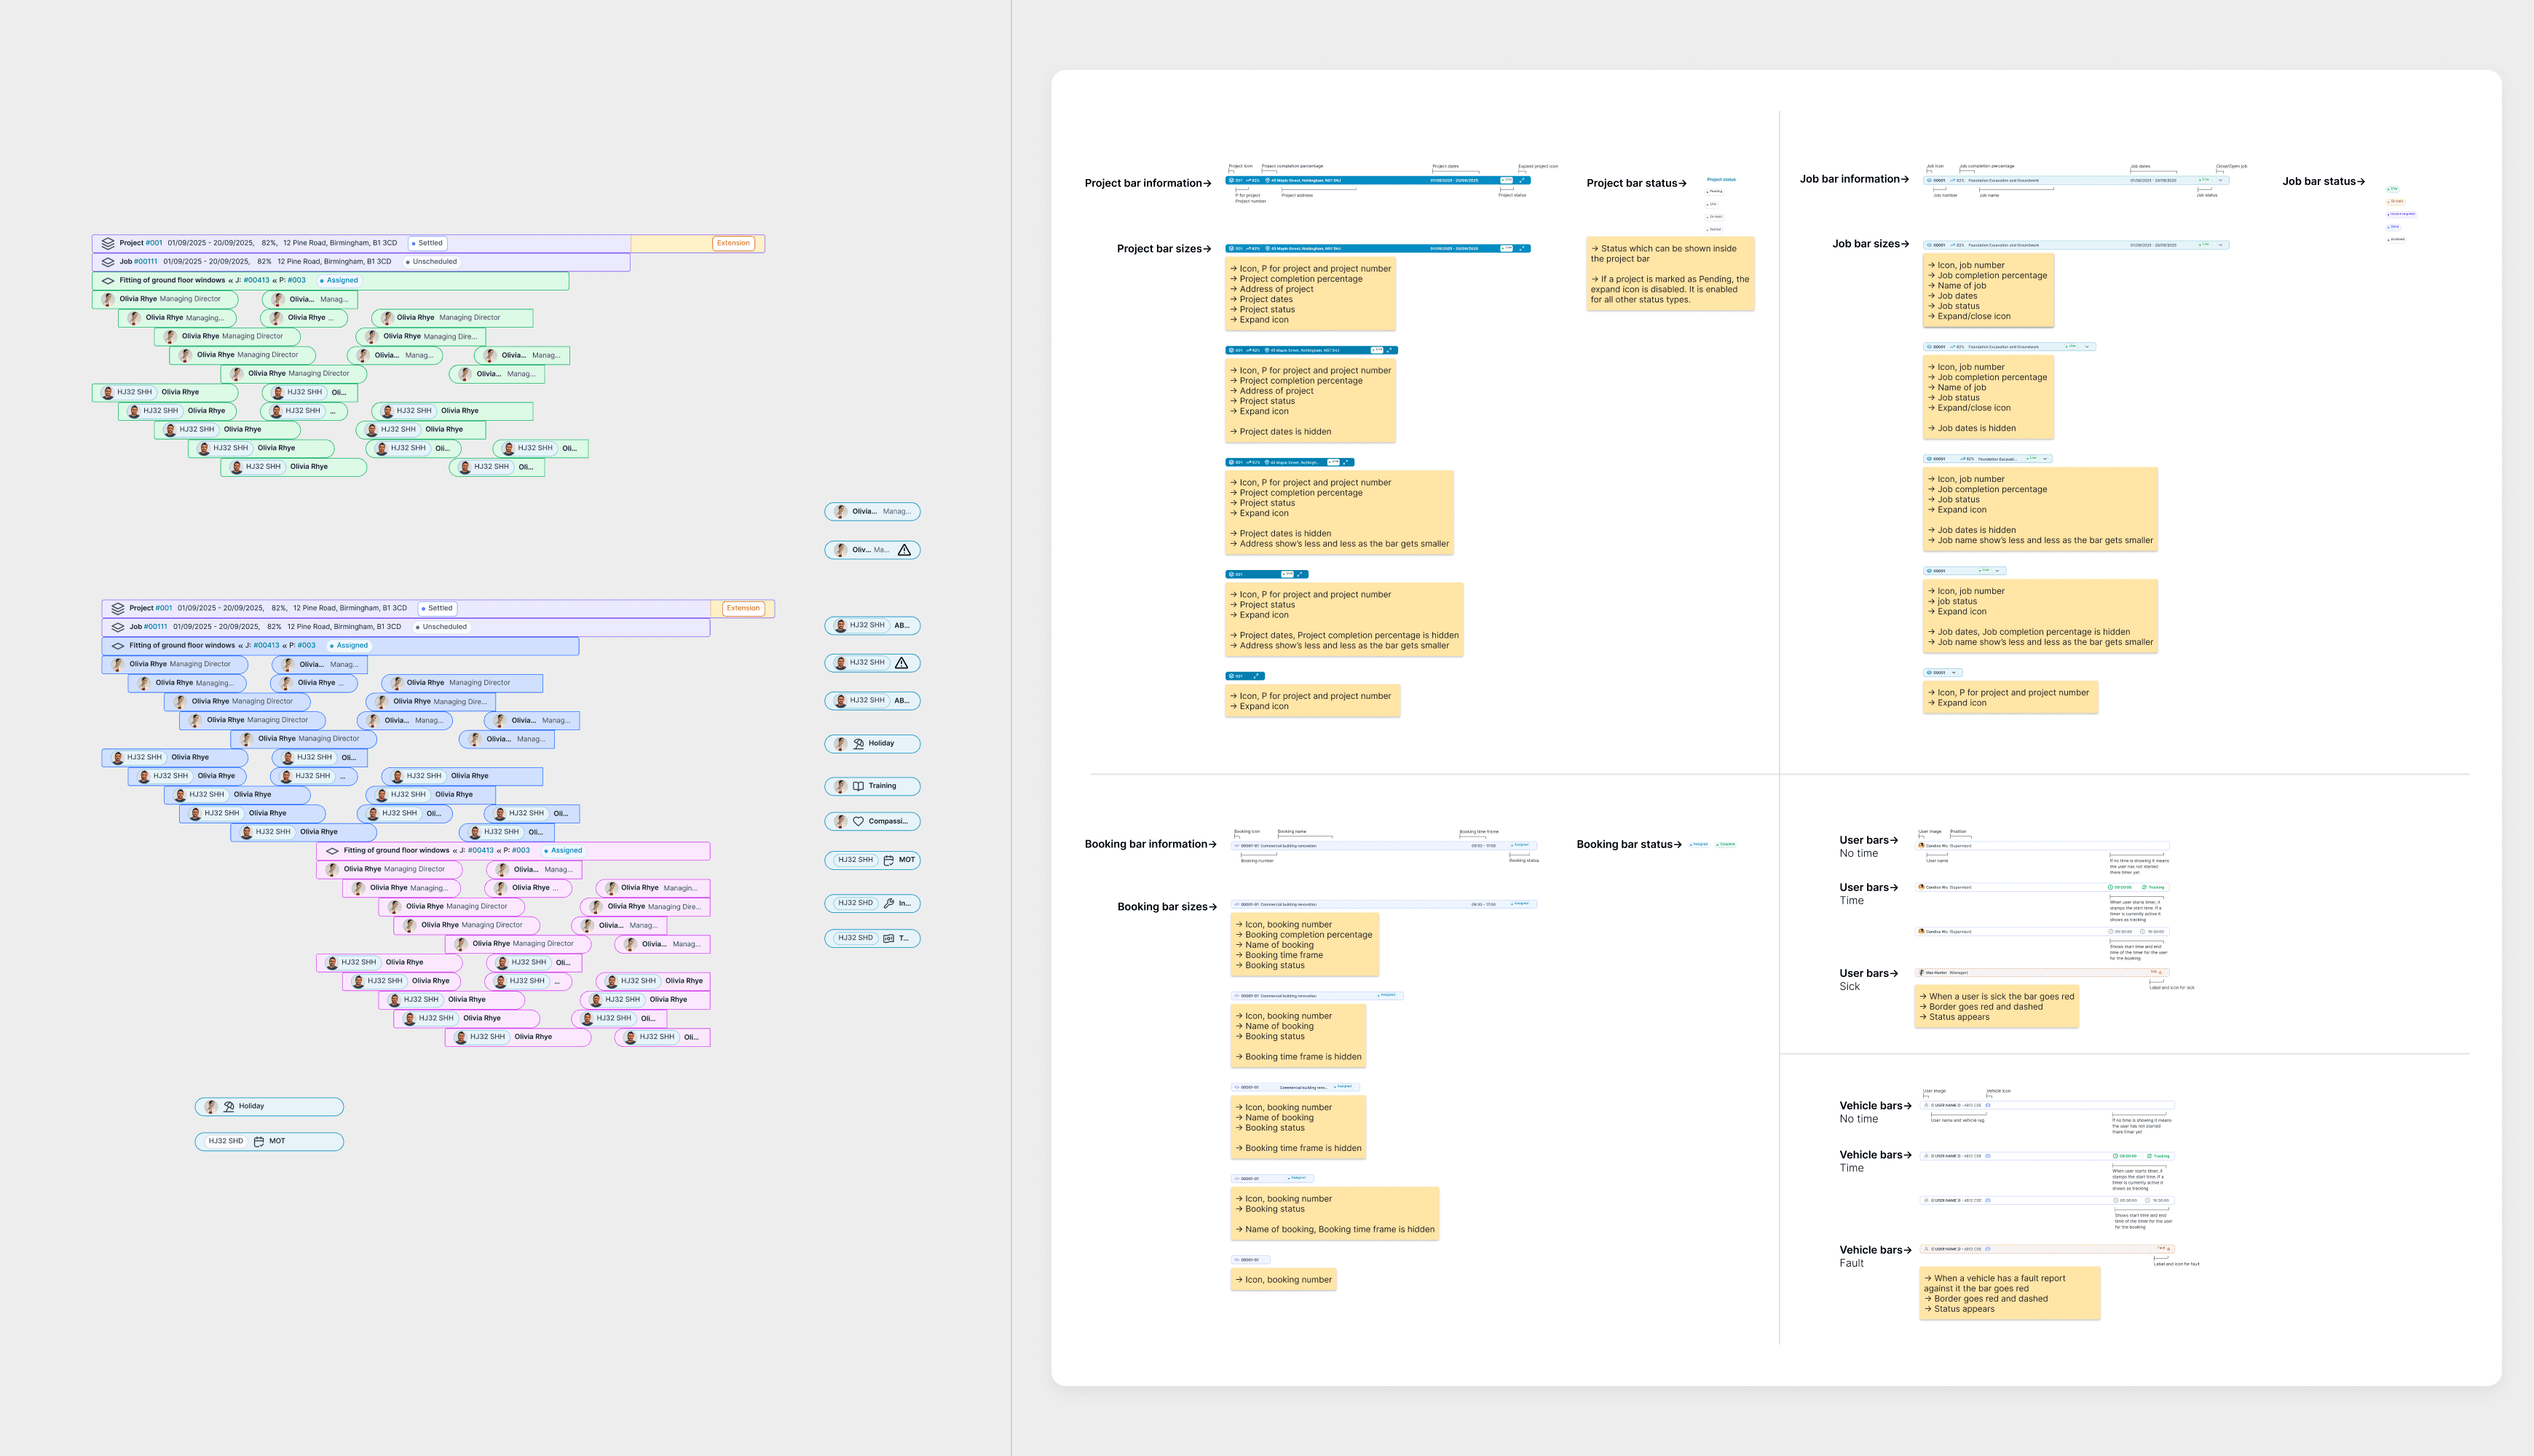Viewport: 2534px width, 1456px height.
Task: Select the sticky note about sick users
Action: (1997, 1007)
